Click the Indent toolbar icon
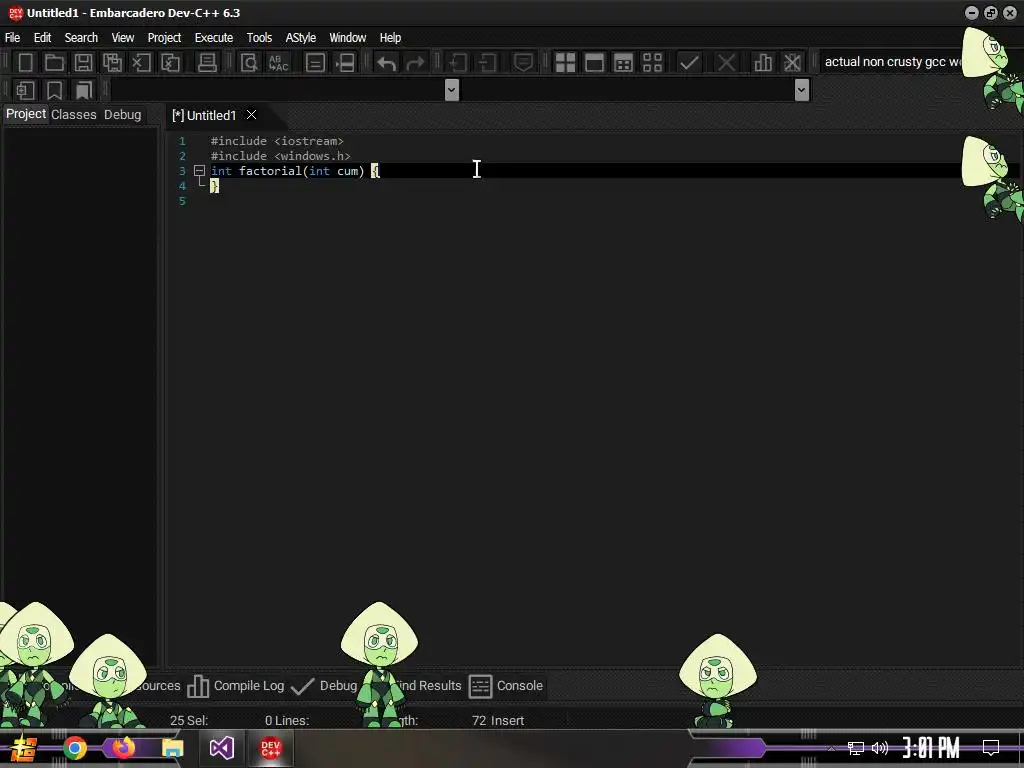This screenshot has height=768, width=1024. point(458,63)
